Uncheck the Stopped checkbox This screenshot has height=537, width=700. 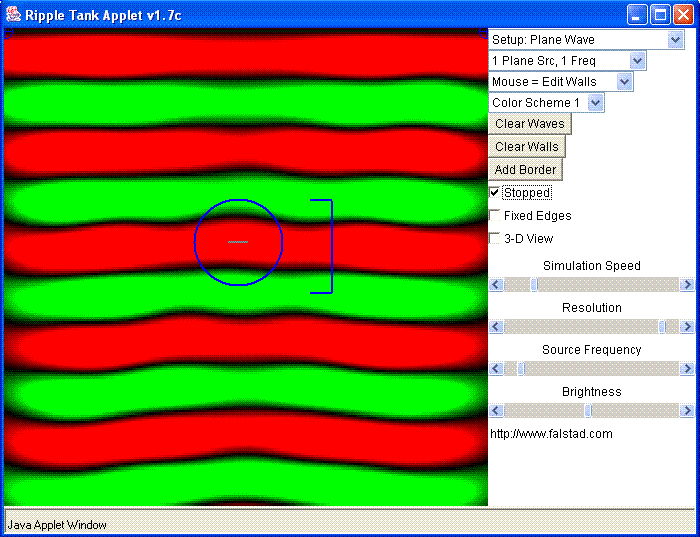495,193
